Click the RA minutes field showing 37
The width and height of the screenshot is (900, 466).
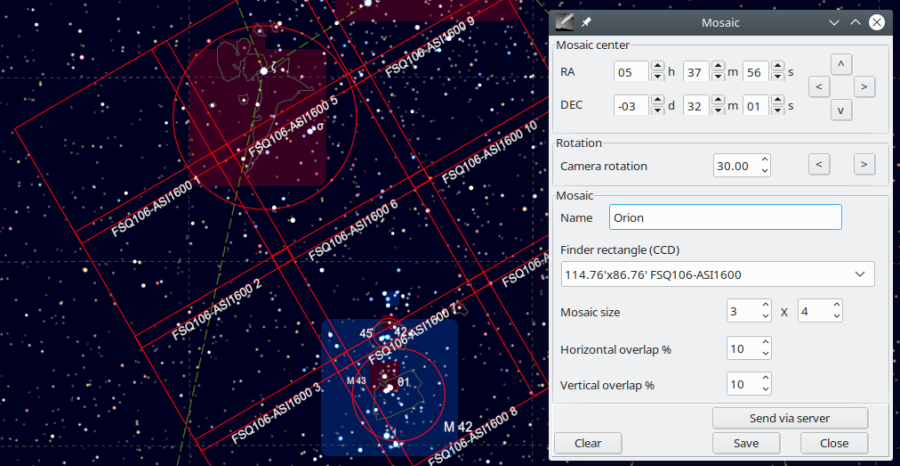(696, 72)
